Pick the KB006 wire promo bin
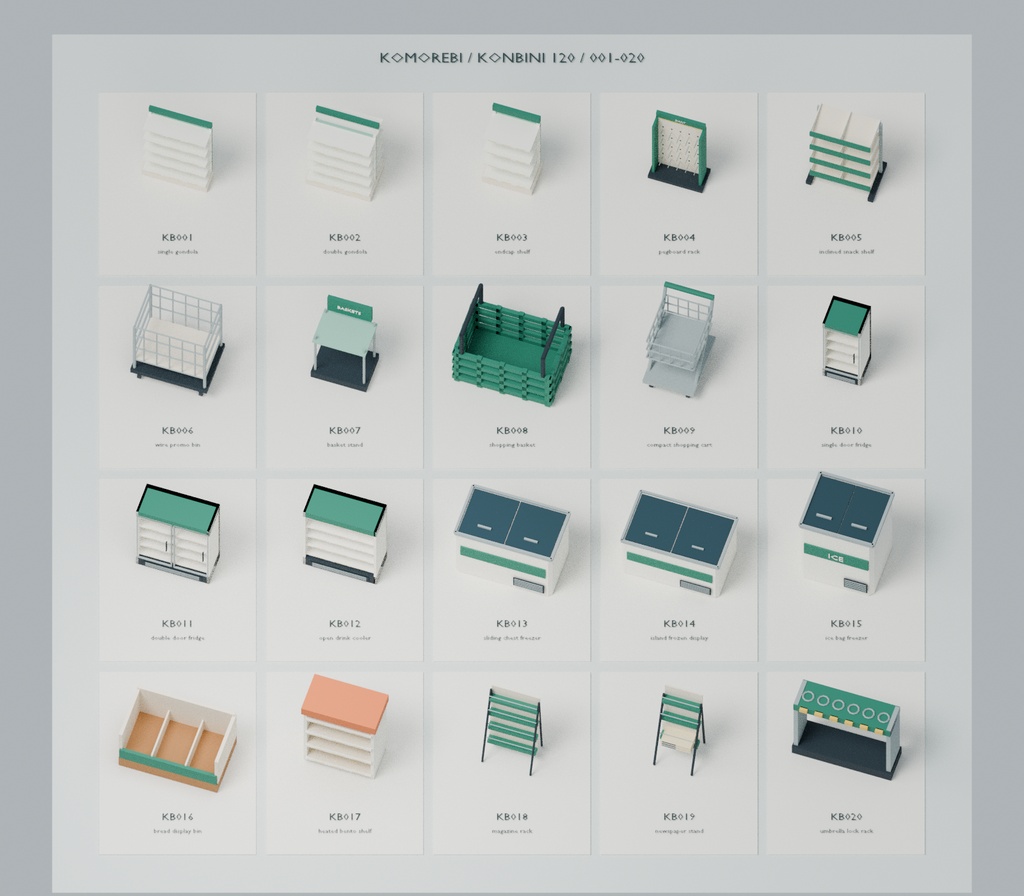This screenshot has height=896, width=1024. point(177,377)
